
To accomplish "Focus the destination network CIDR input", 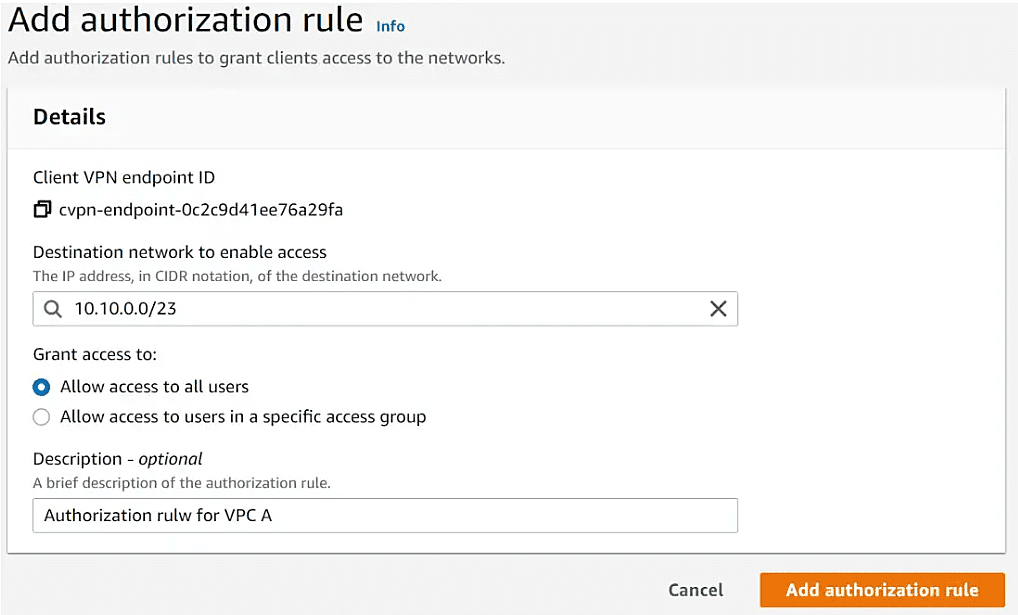I will pyautogui.click(x=385, y=308).
